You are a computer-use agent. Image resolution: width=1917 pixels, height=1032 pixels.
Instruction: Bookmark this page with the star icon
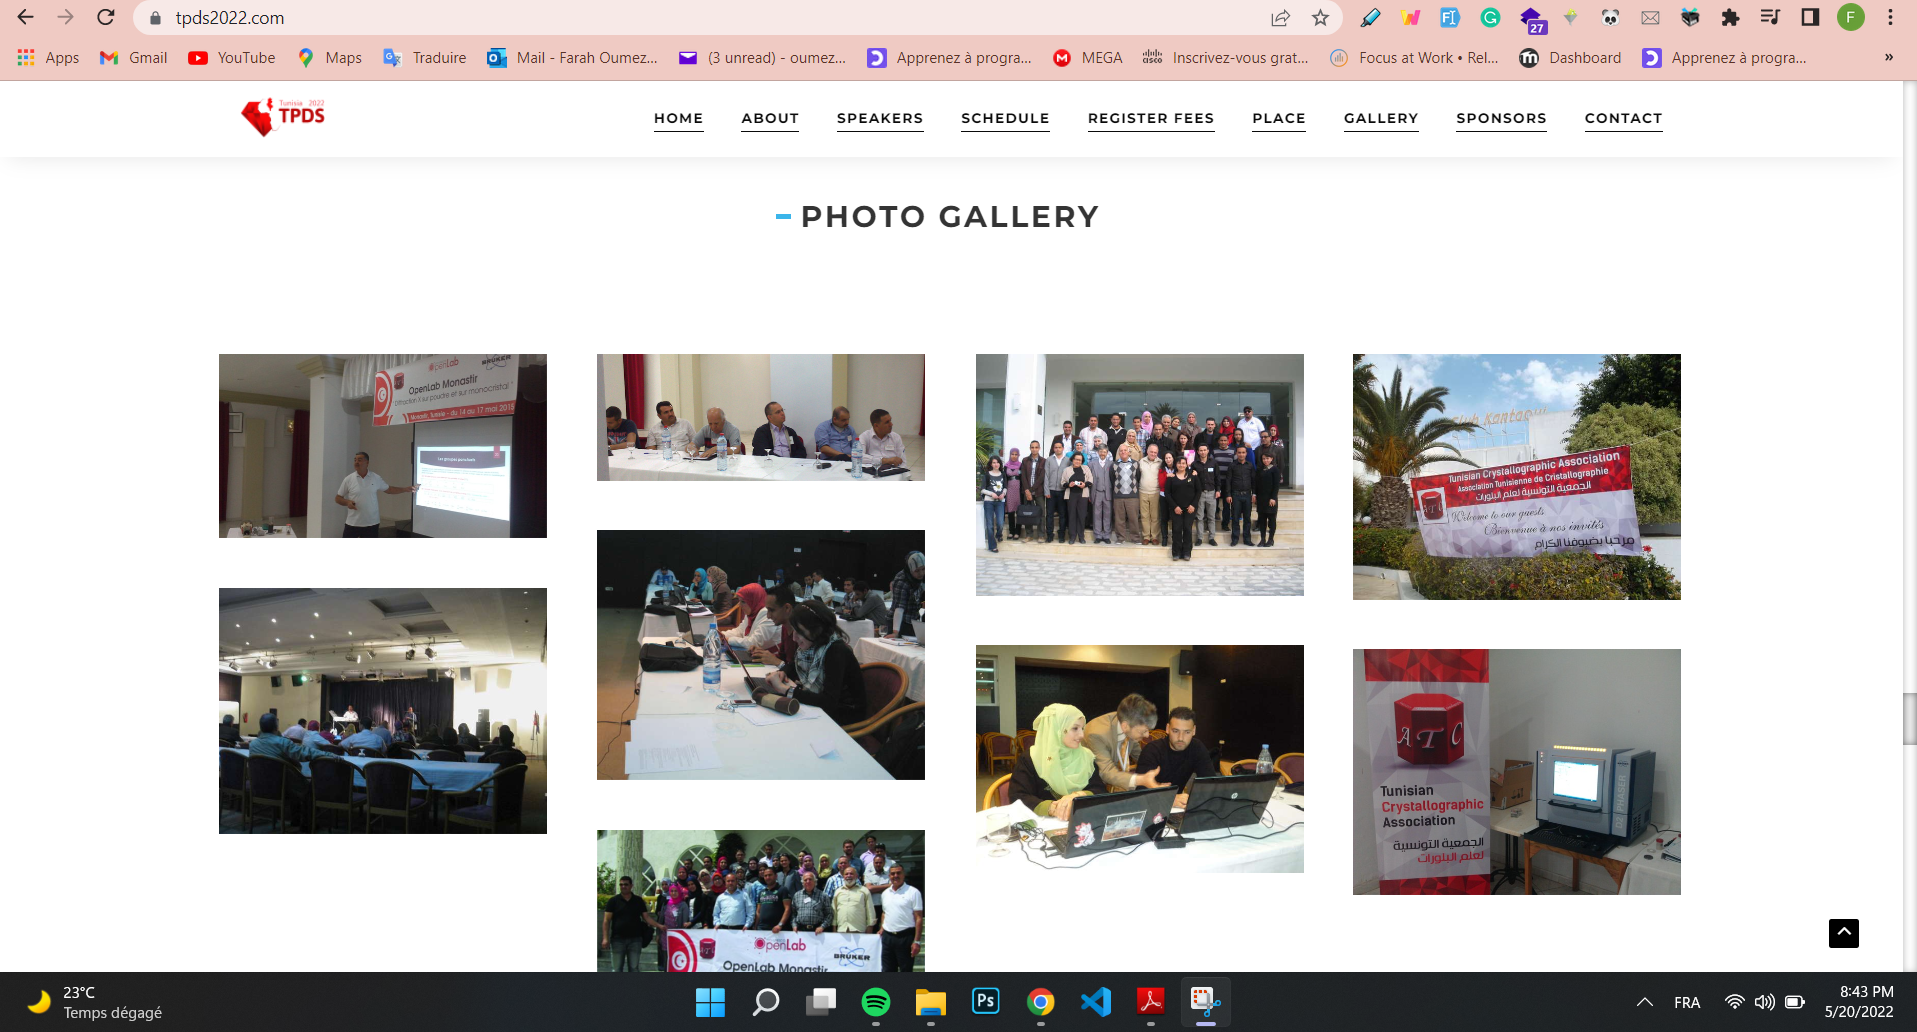click(1320, 17)
